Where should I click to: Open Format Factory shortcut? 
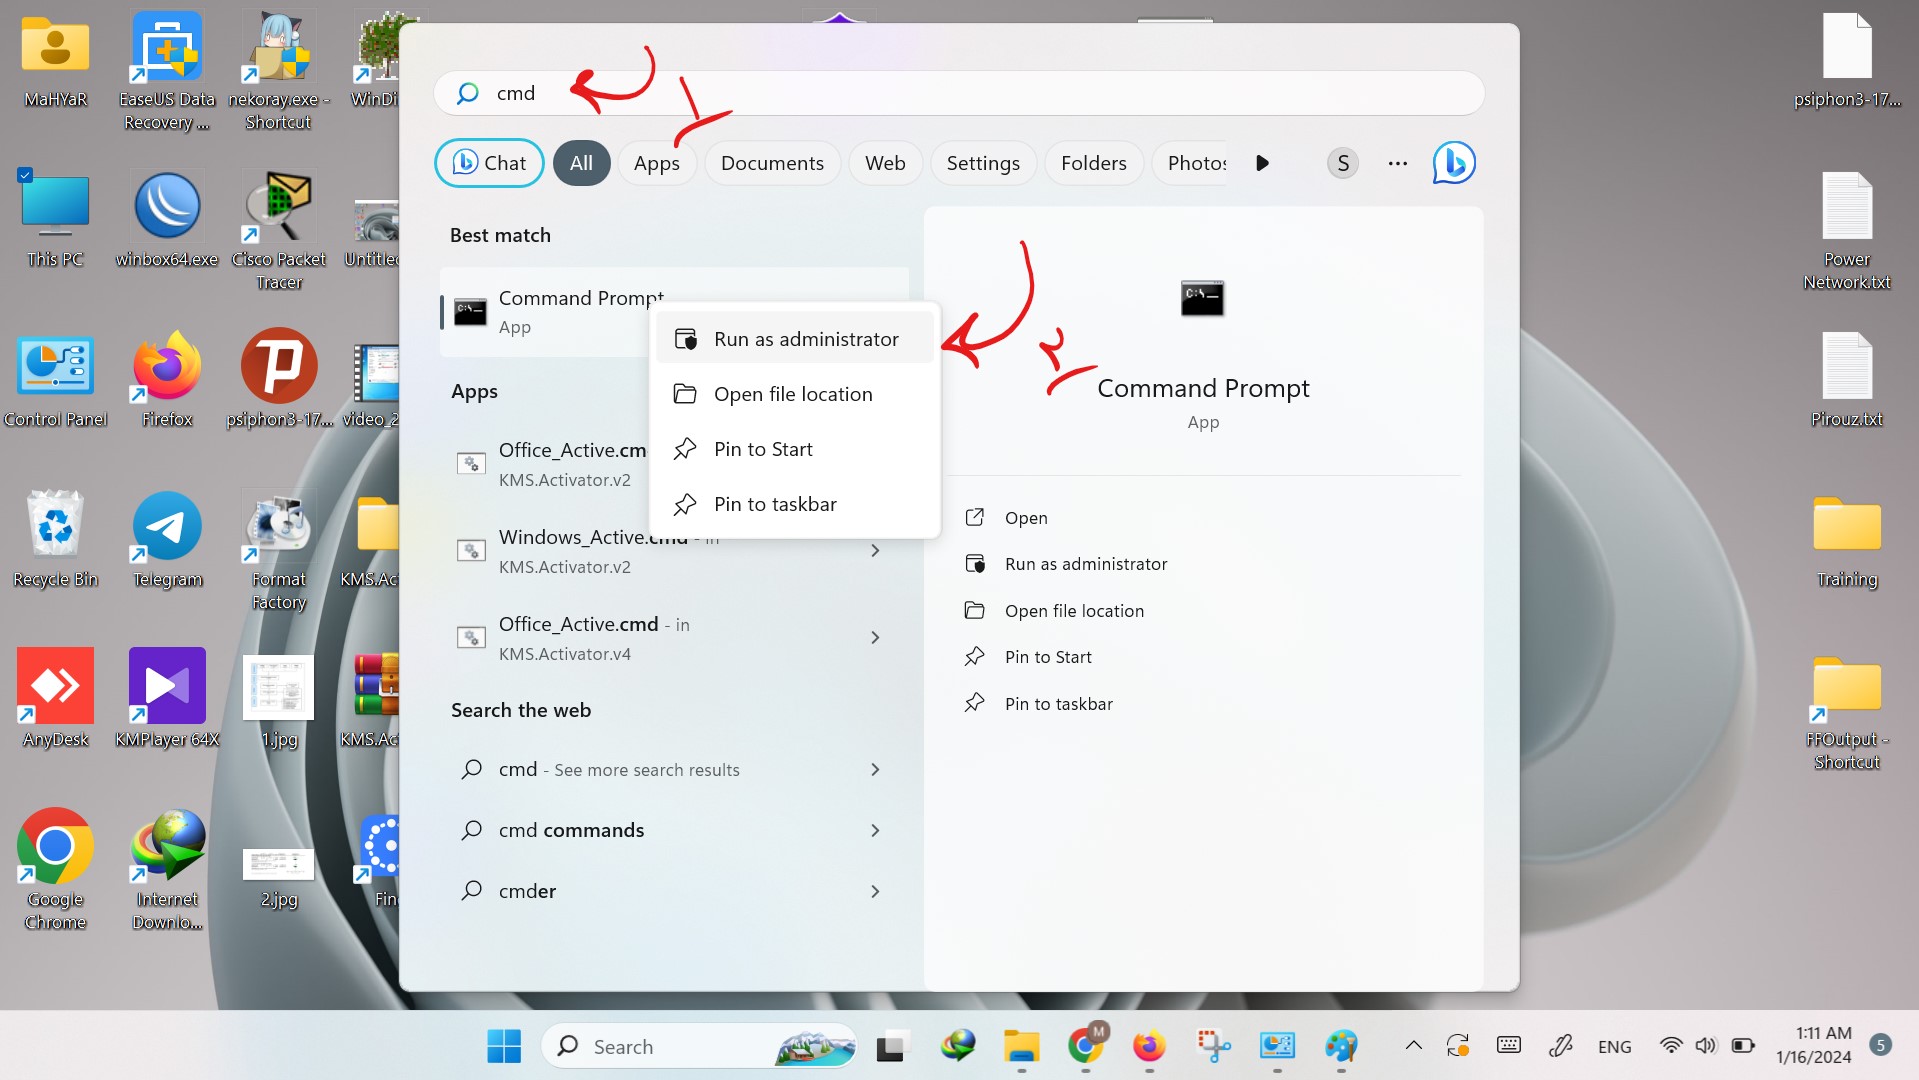[x=279, y=550]
